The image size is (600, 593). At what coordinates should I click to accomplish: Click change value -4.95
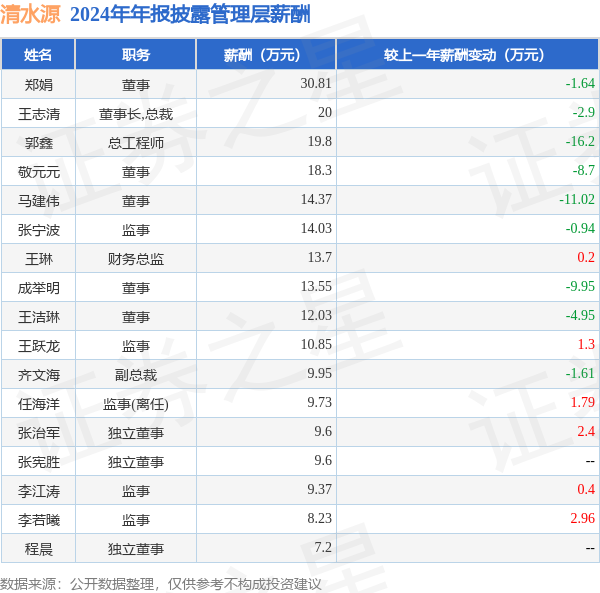coord(580,316)
